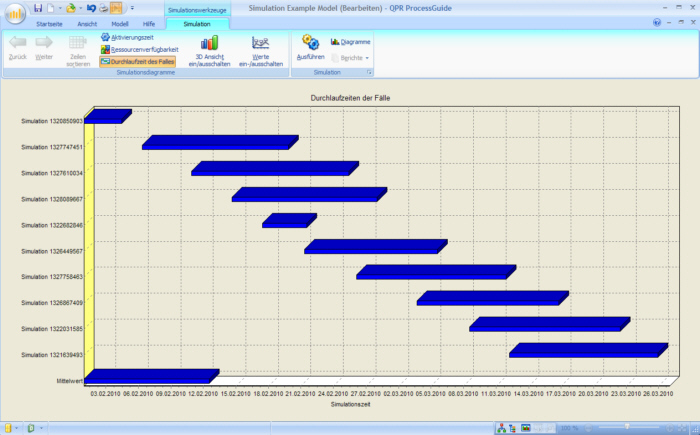Viewport: 700px width, 435px height.
Task: Open the QPR application orb menu
Action: pos(15,14)
